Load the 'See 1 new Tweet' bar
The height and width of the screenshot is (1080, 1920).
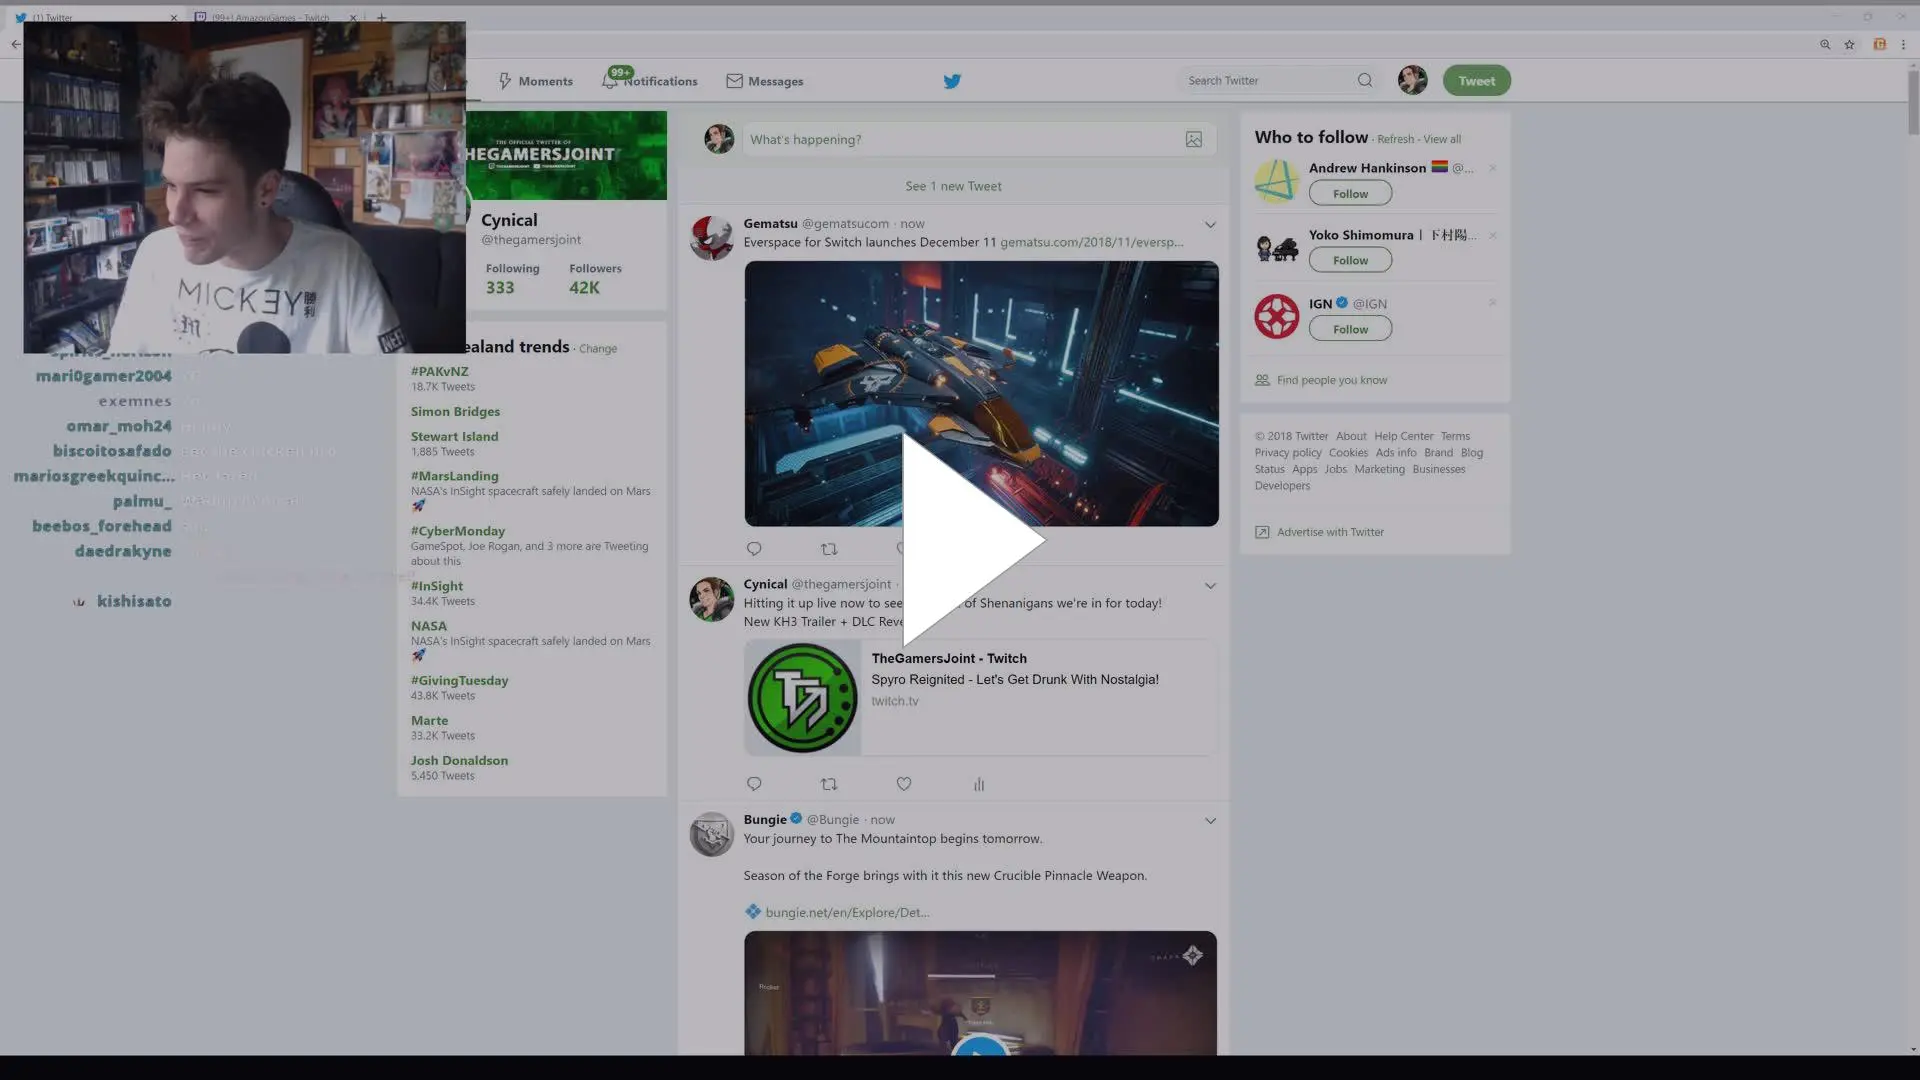pos(953,186)
